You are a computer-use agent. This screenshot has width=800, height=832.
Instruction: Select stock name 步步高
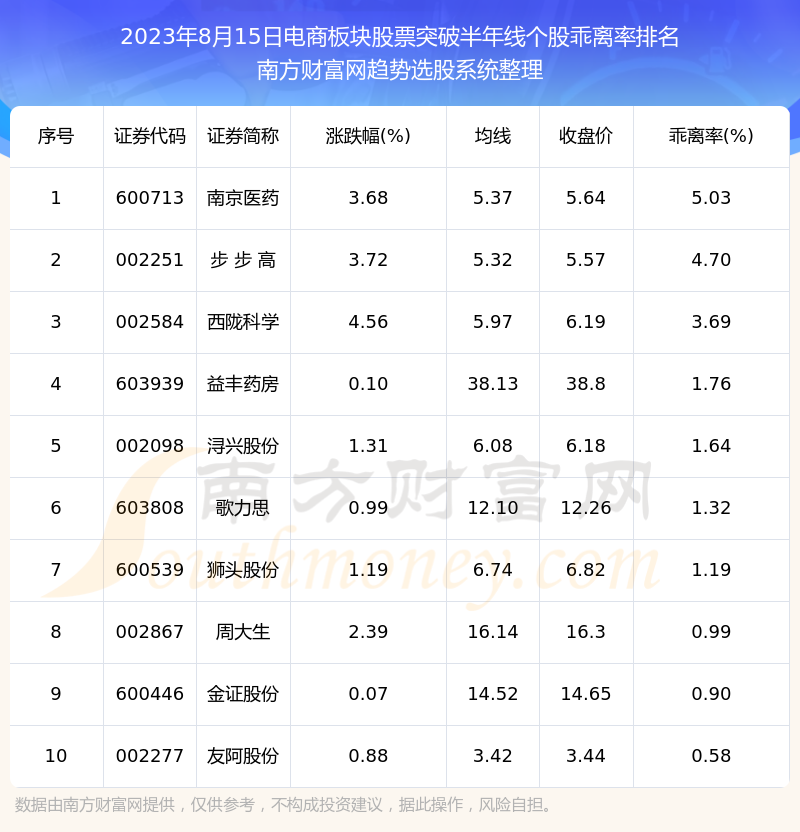[243, 260]
